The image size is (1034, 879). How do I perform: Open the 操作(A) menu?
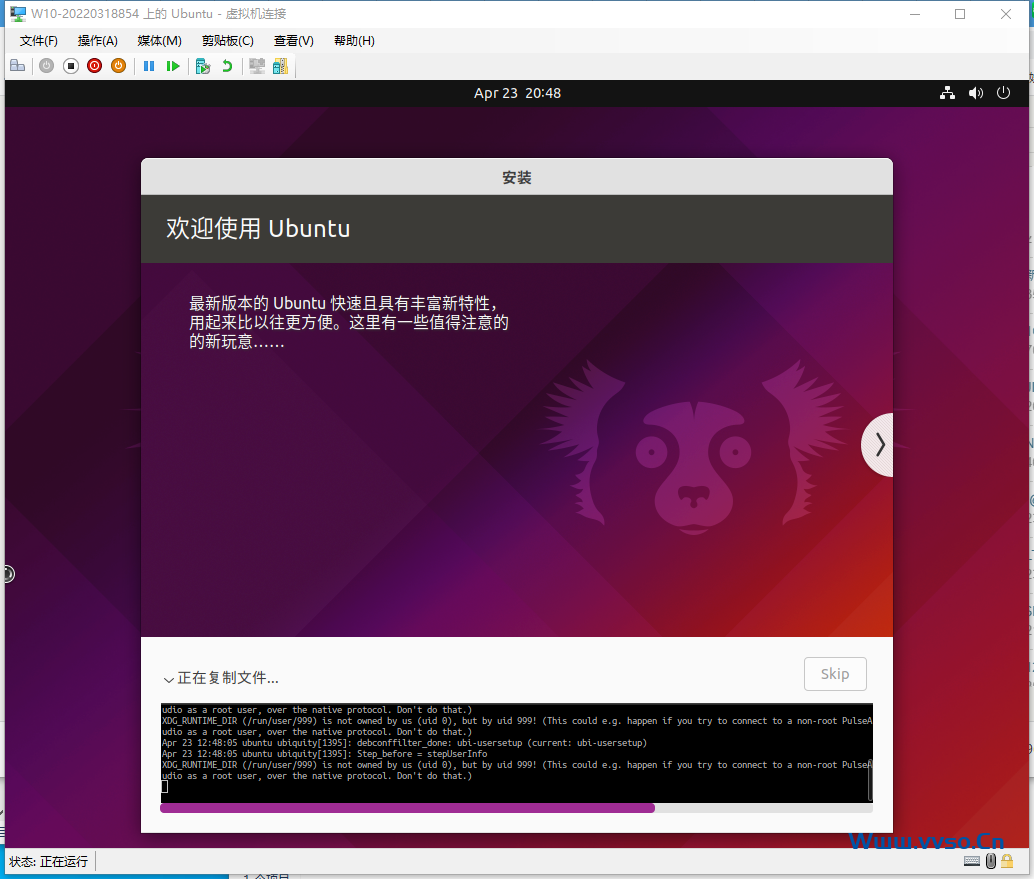[x=97, y=41]
